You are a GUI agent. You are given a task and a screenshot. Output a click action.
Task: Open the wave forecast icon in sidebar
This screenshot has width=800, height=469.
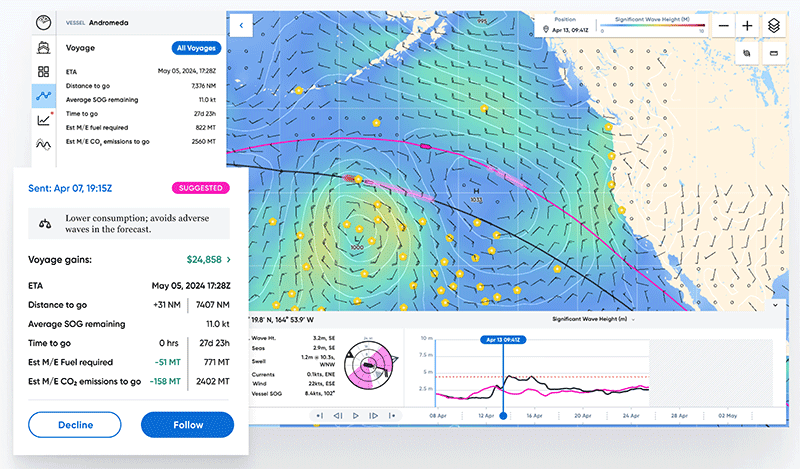pyautogui.click(x=43, y=144)
